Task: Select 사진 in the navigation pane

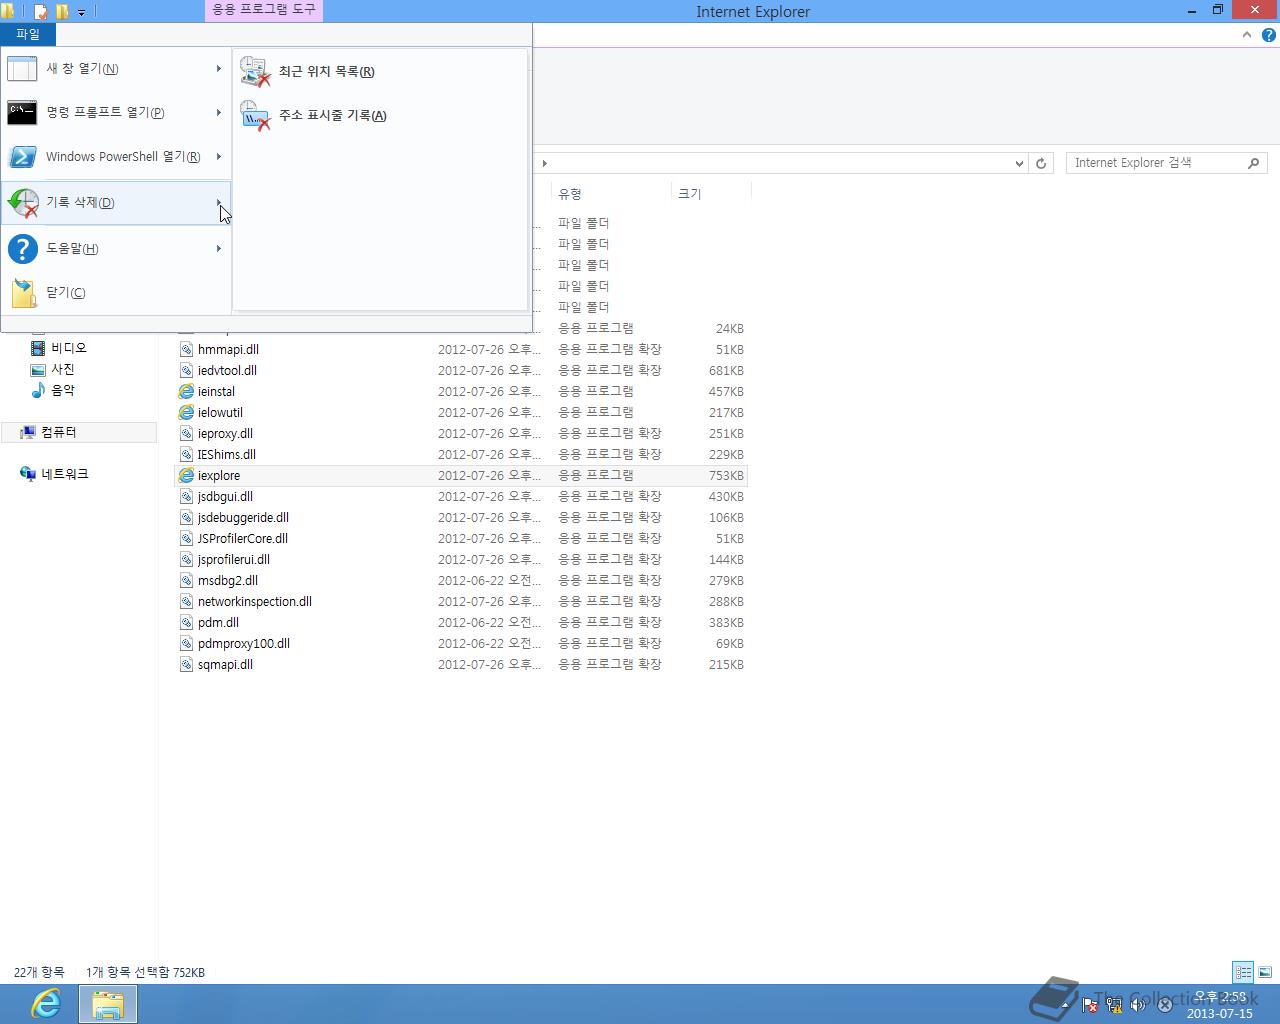Action: pos(62,369)
